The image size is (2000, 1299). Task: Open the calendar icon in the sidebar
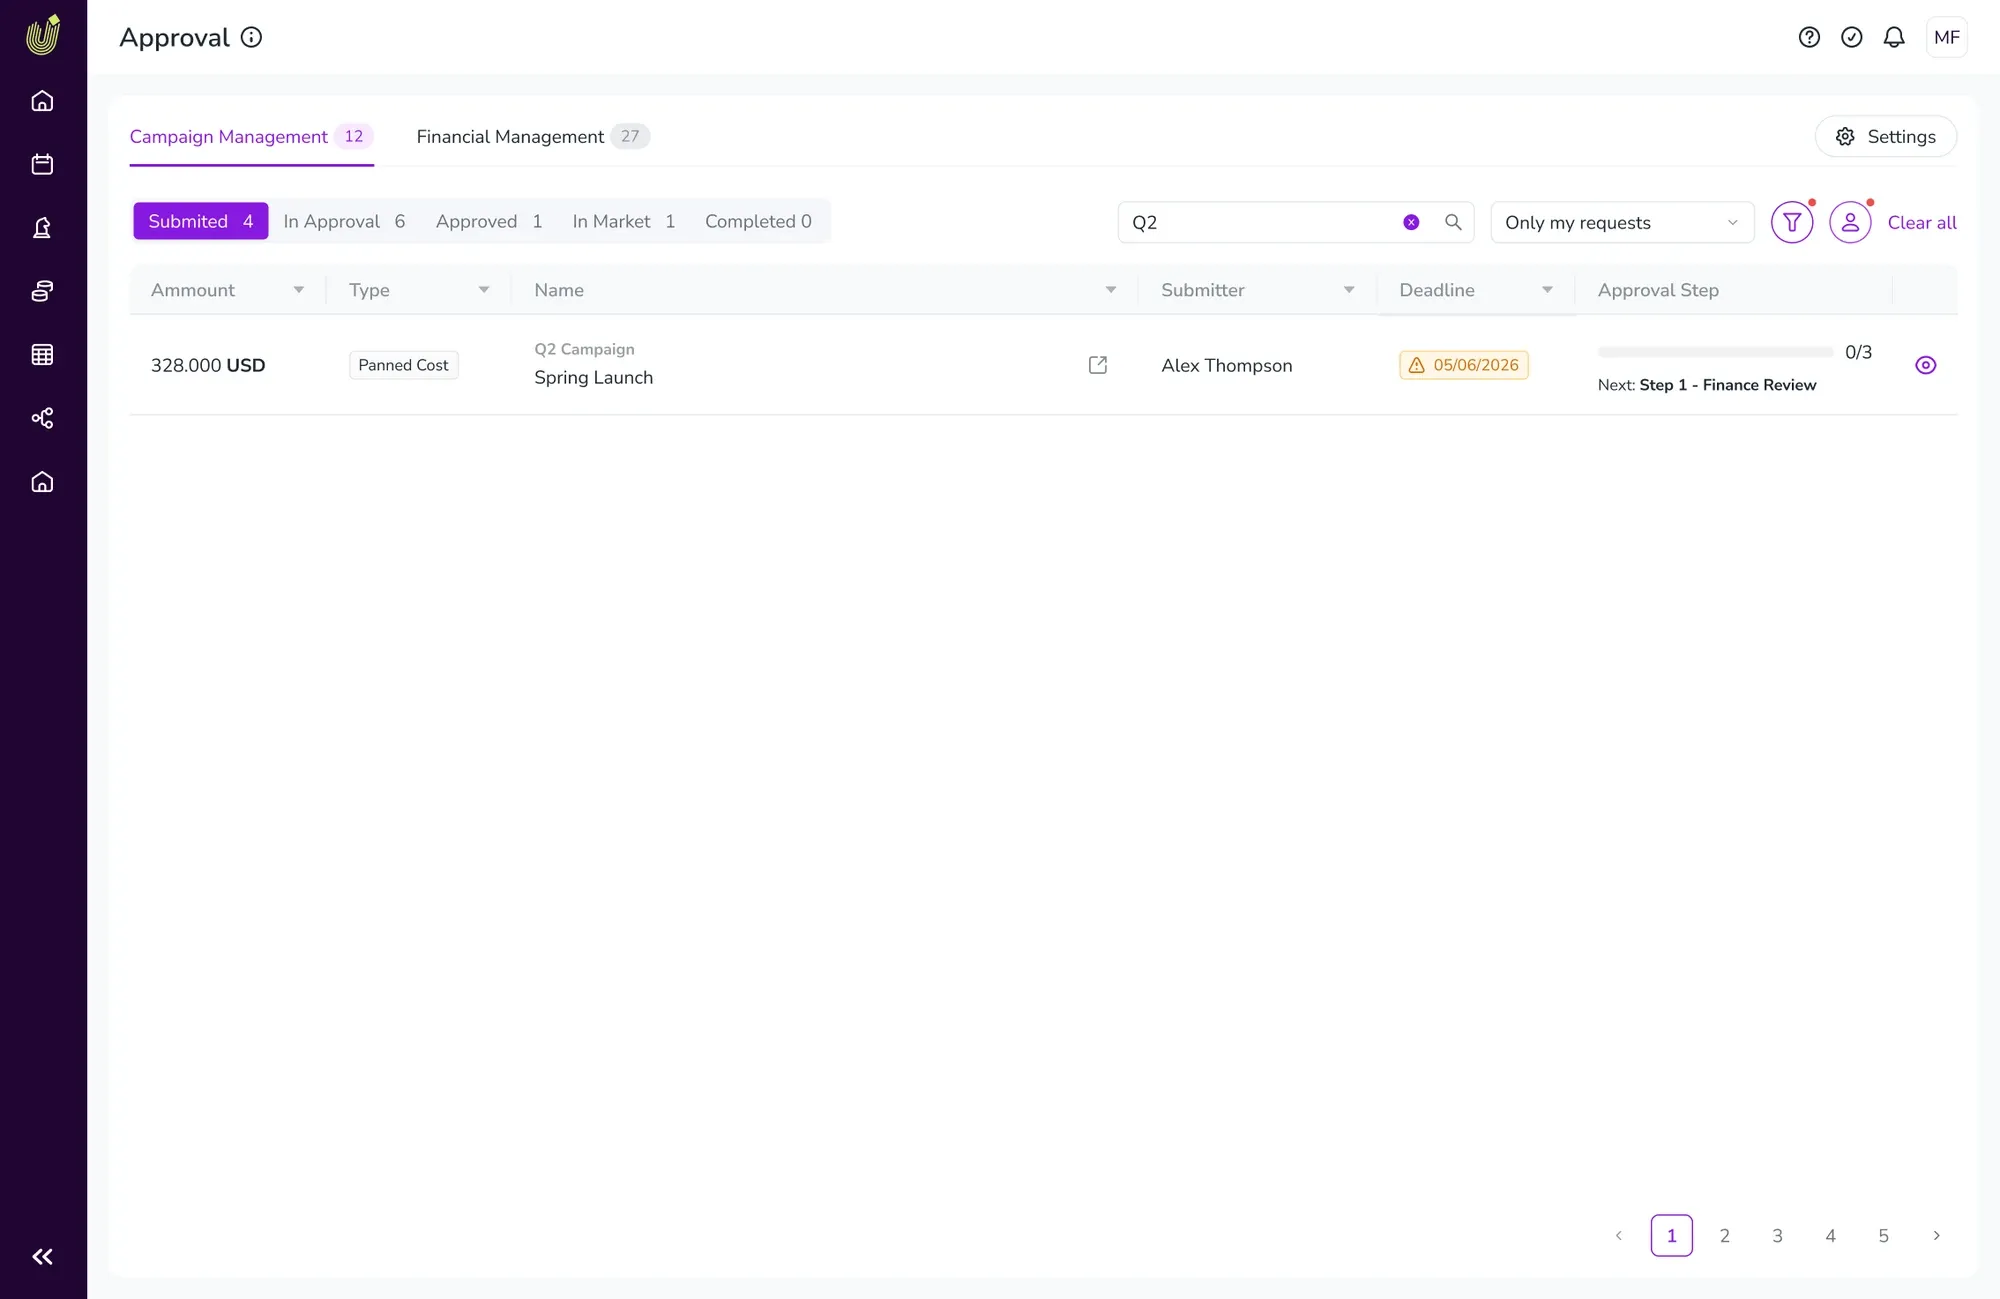[x=42, y=164]
